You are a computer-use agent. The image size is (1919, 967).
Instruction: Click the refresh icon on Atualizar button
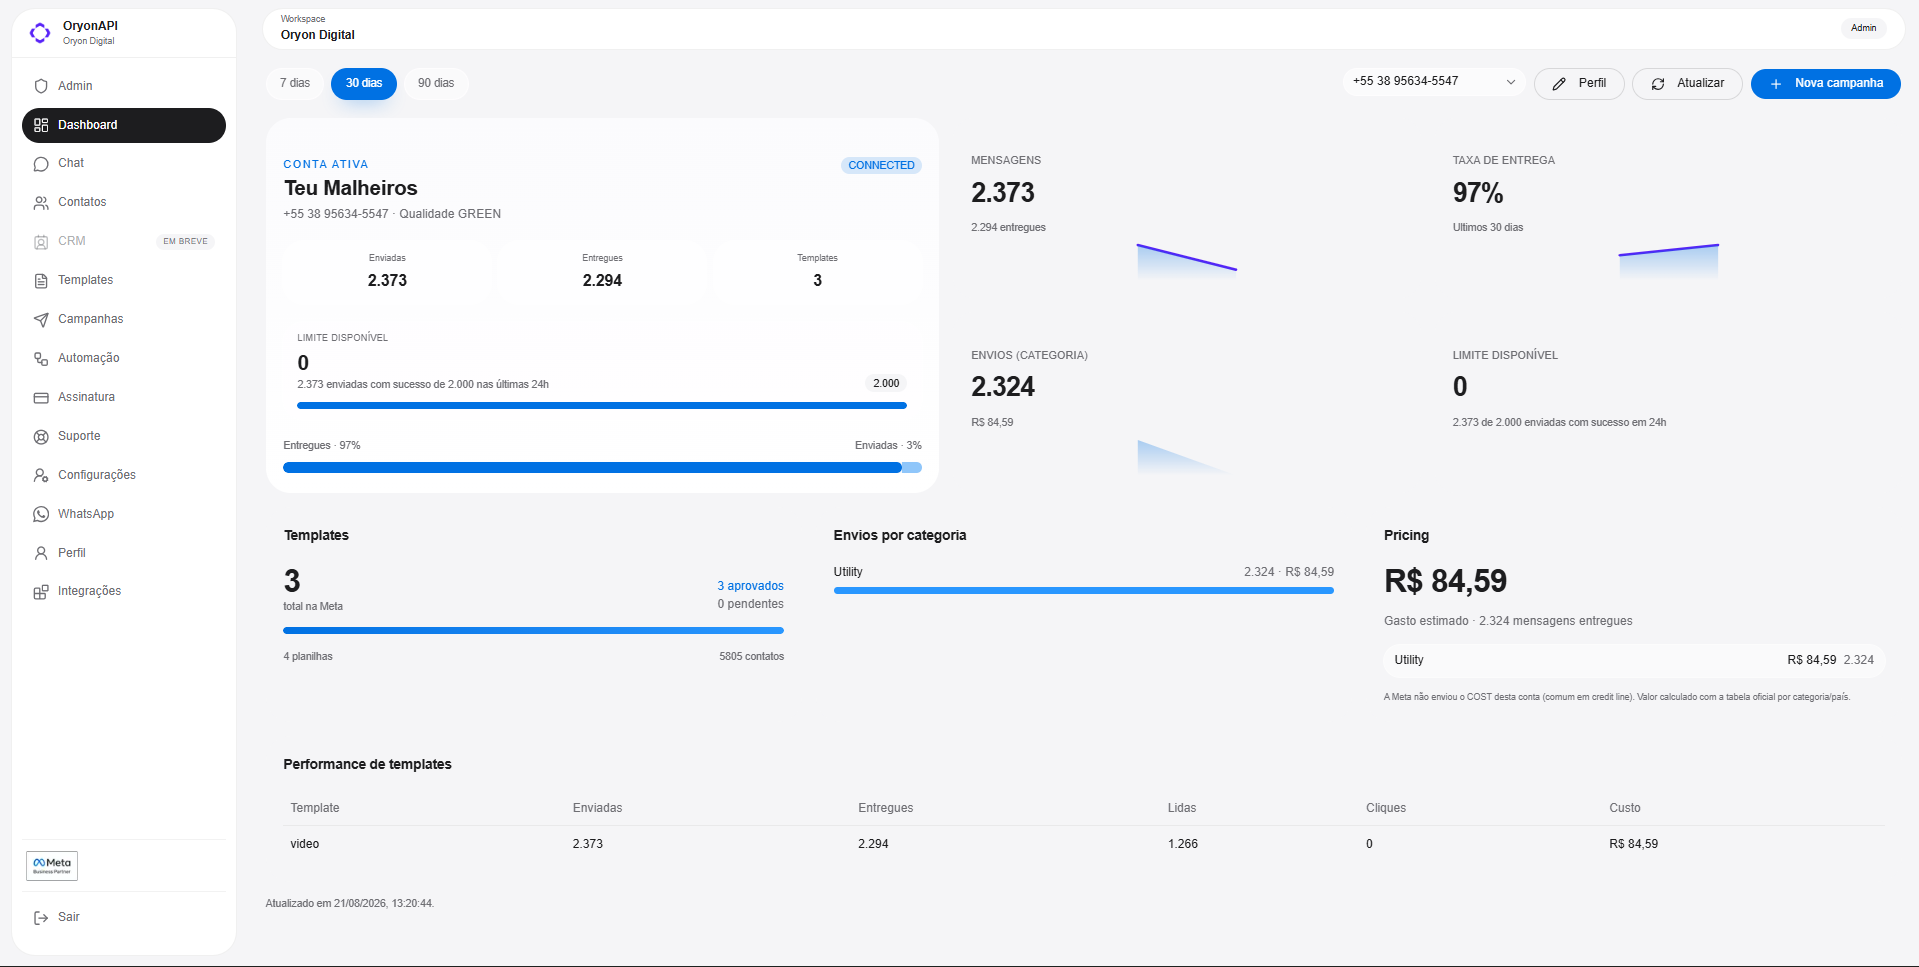point(1658,84)
